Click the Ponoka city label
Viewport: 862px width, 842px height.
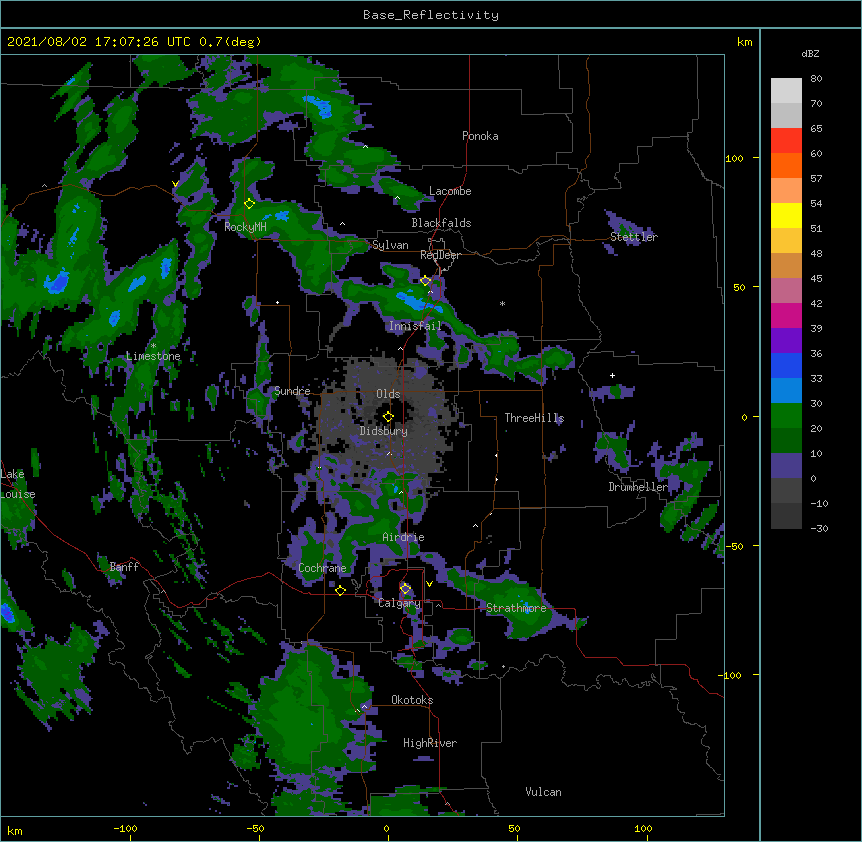480,136
